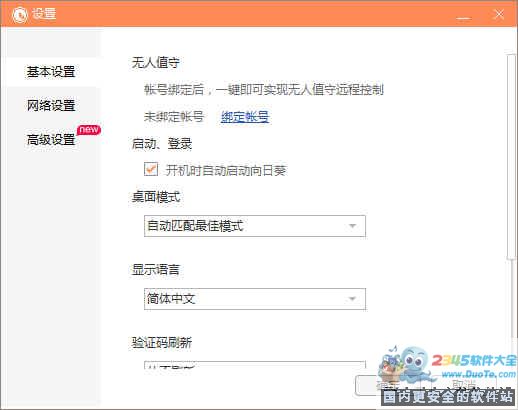Open the 自动匹配最佳模式 combo box
Image resolution: width=518 pixels, height=410 pixels.
pos(255,226)
